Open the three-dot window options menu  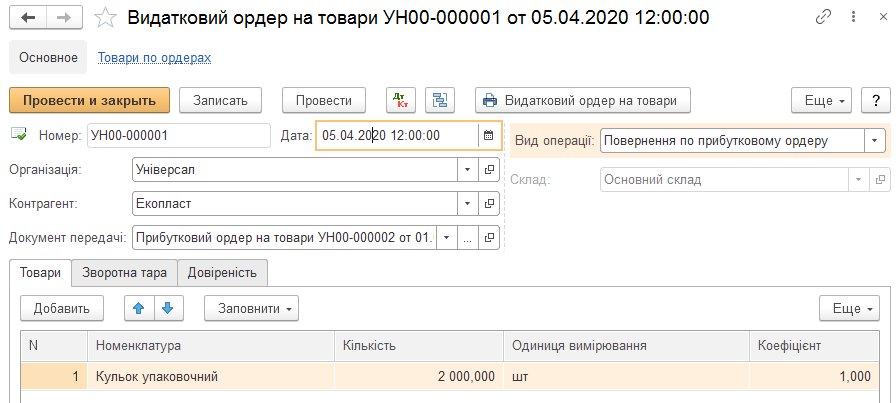click(x=854, y=17)
